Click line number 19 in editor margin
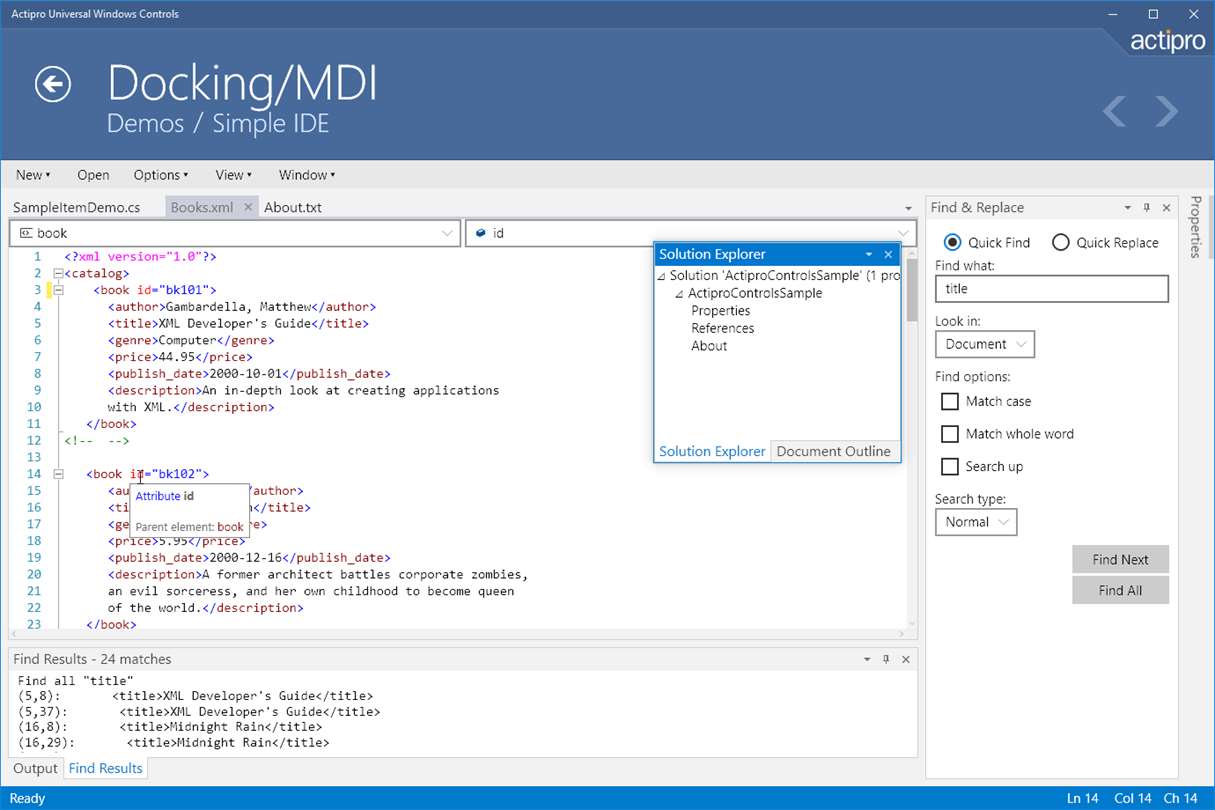Image resolution: width=1215 pixels, height=810 pixels. (35, 557)
